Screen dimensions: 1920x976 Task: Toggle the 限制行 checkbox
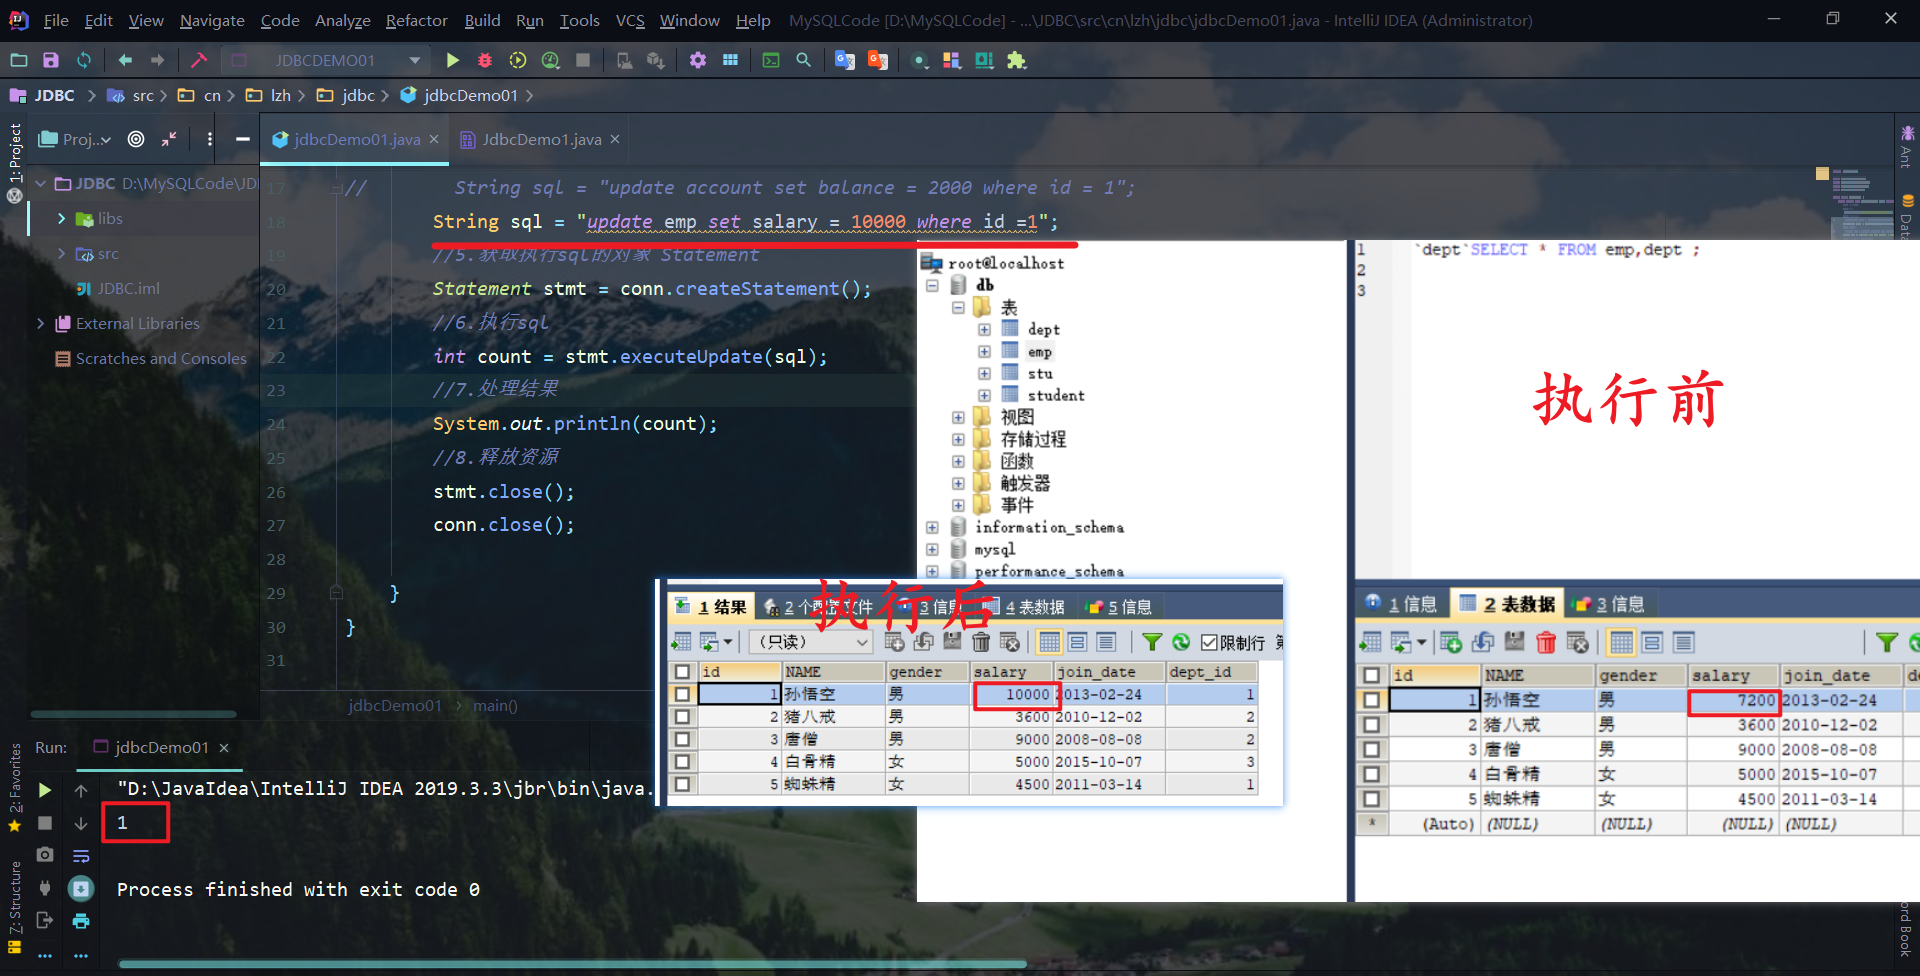pos(1209,642)
